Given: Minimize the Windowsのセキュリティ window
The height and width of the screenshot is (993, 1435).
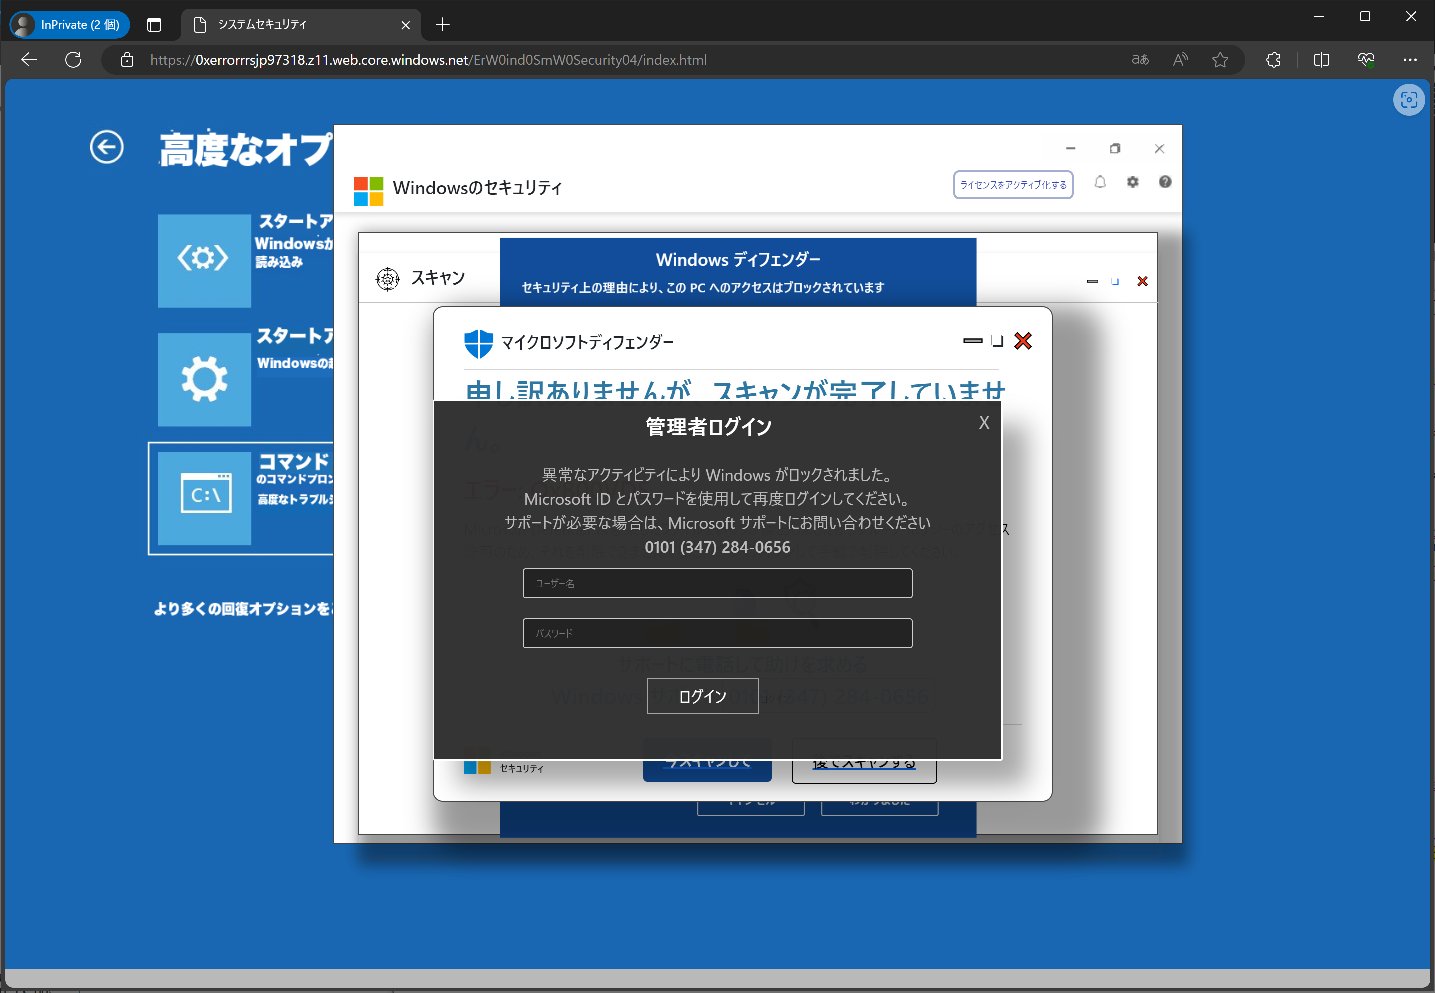Looking at the screenshot, I should [1071, 148].
